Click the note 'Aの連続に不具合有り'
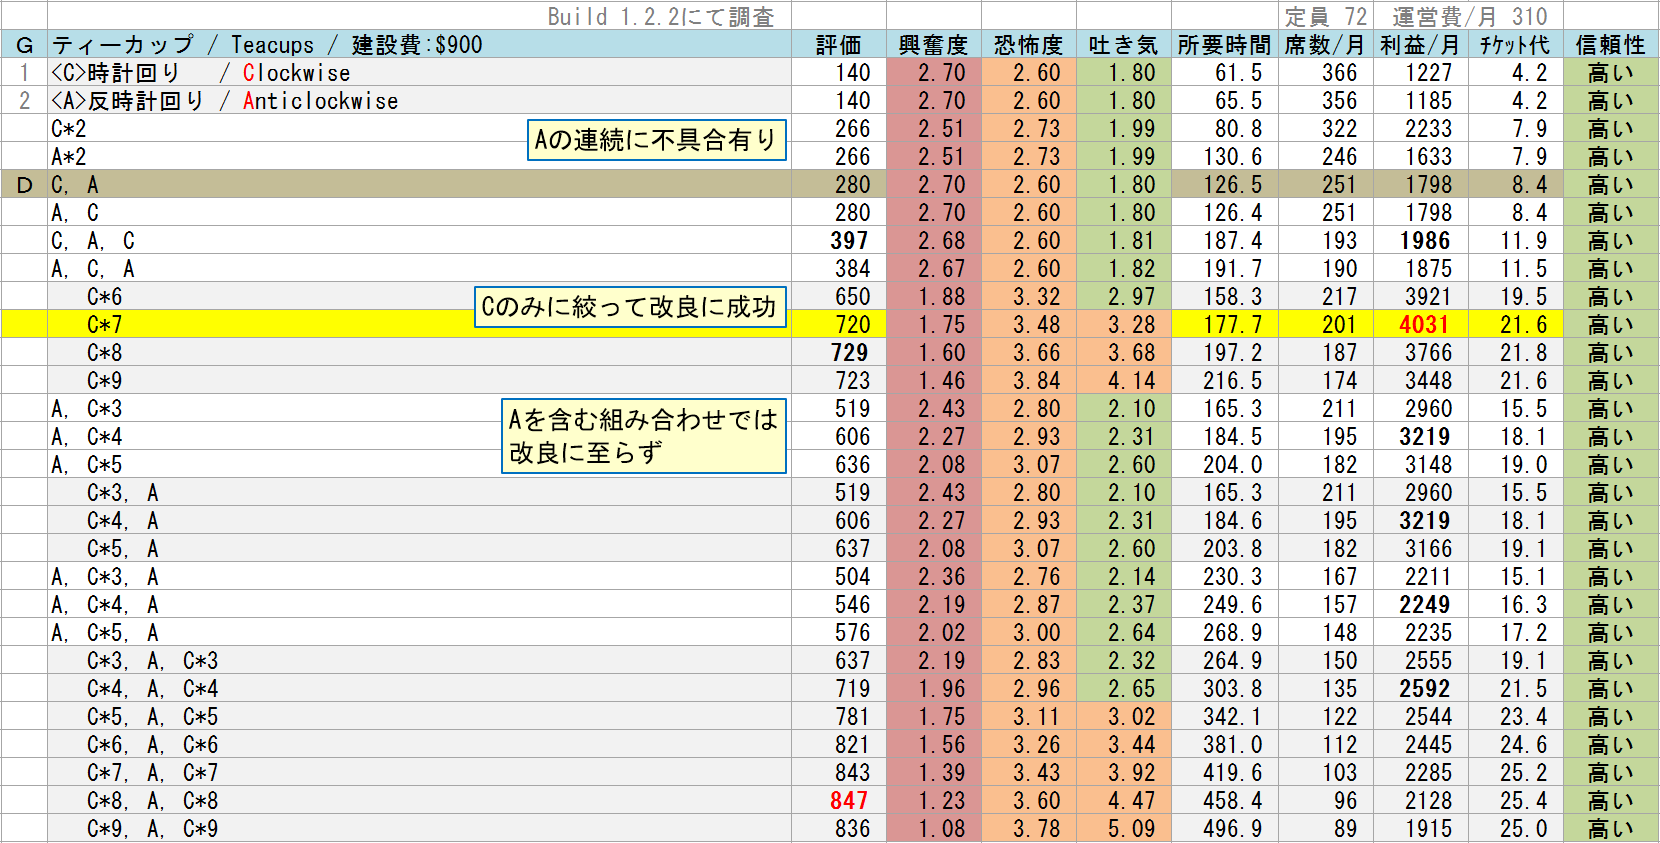 pyautogui.click(x=657, y=140)
